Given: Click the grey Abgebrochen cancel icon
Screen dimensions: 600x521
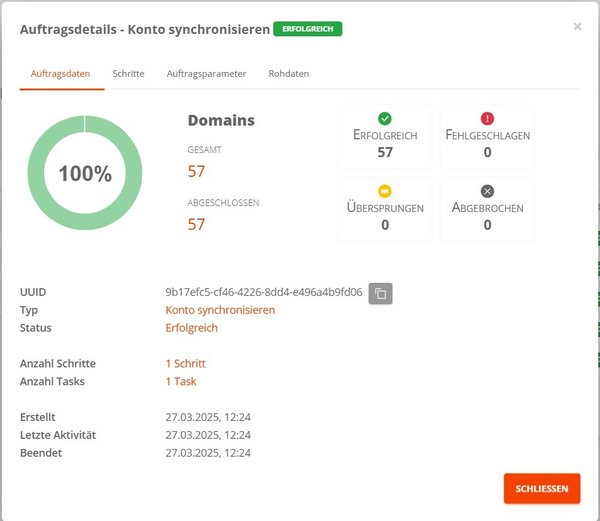Looking at the screenshot, I should click(487, 191).
